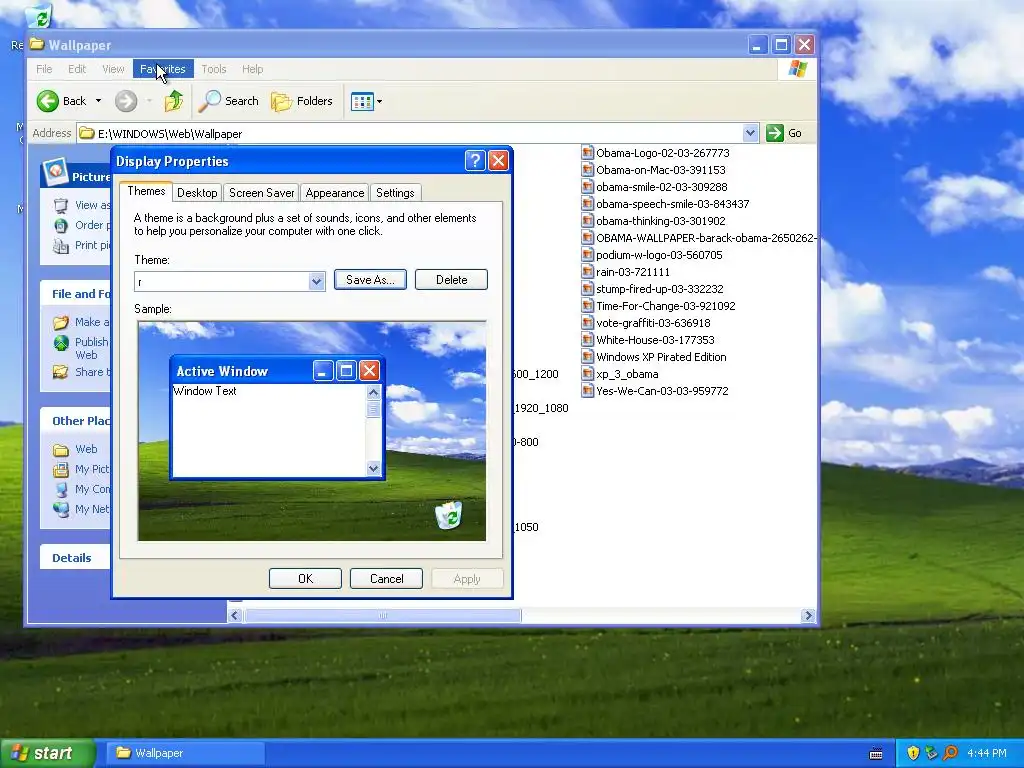The width and height of the screenshot is (1024, 768).
Task: Click the Wallpaper taskbar button
Action: [x=185, y=753]
